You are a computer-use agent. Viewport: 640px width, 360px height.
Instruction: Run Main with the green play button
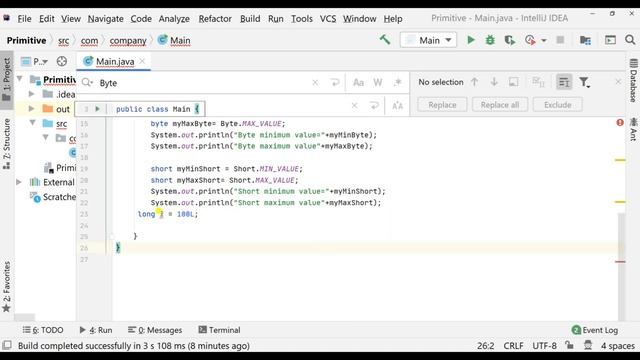(x=471, y=40)
